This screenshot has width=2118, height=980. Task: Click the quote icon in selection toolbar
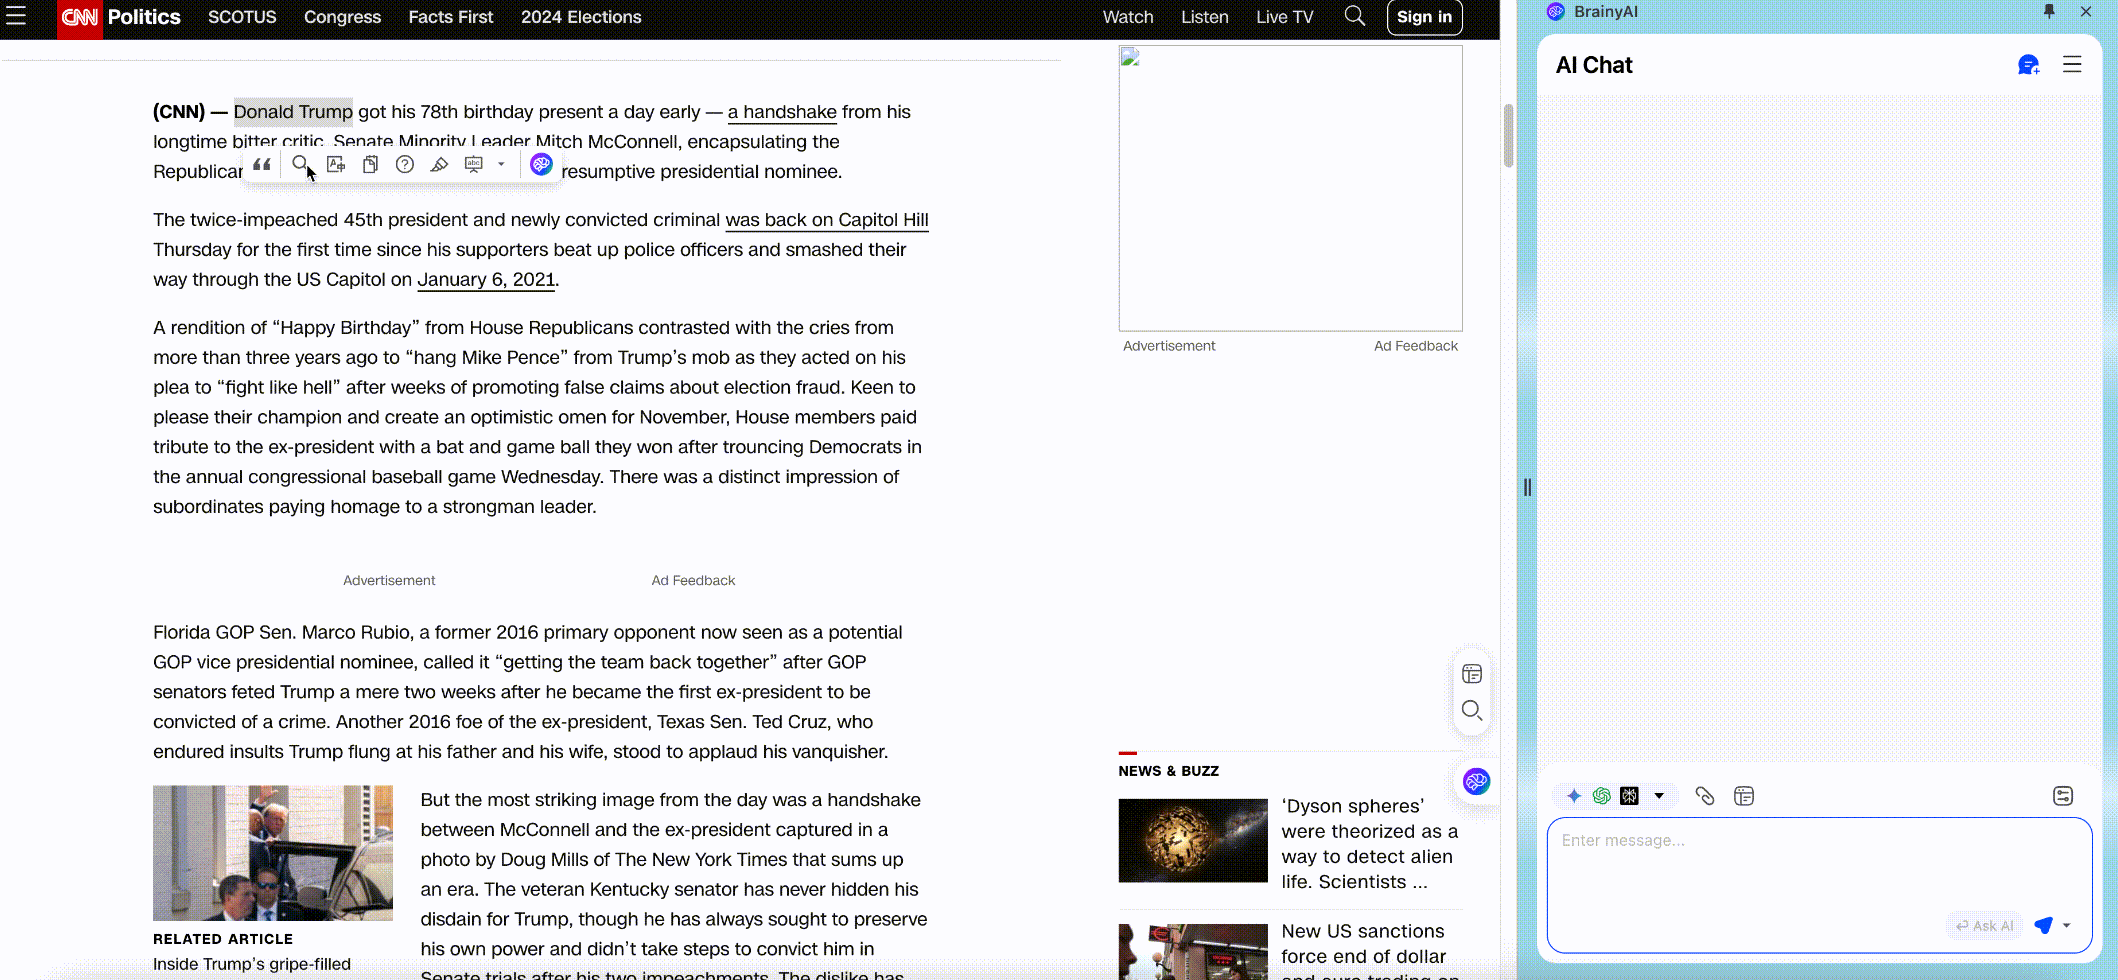pos(262,165)
